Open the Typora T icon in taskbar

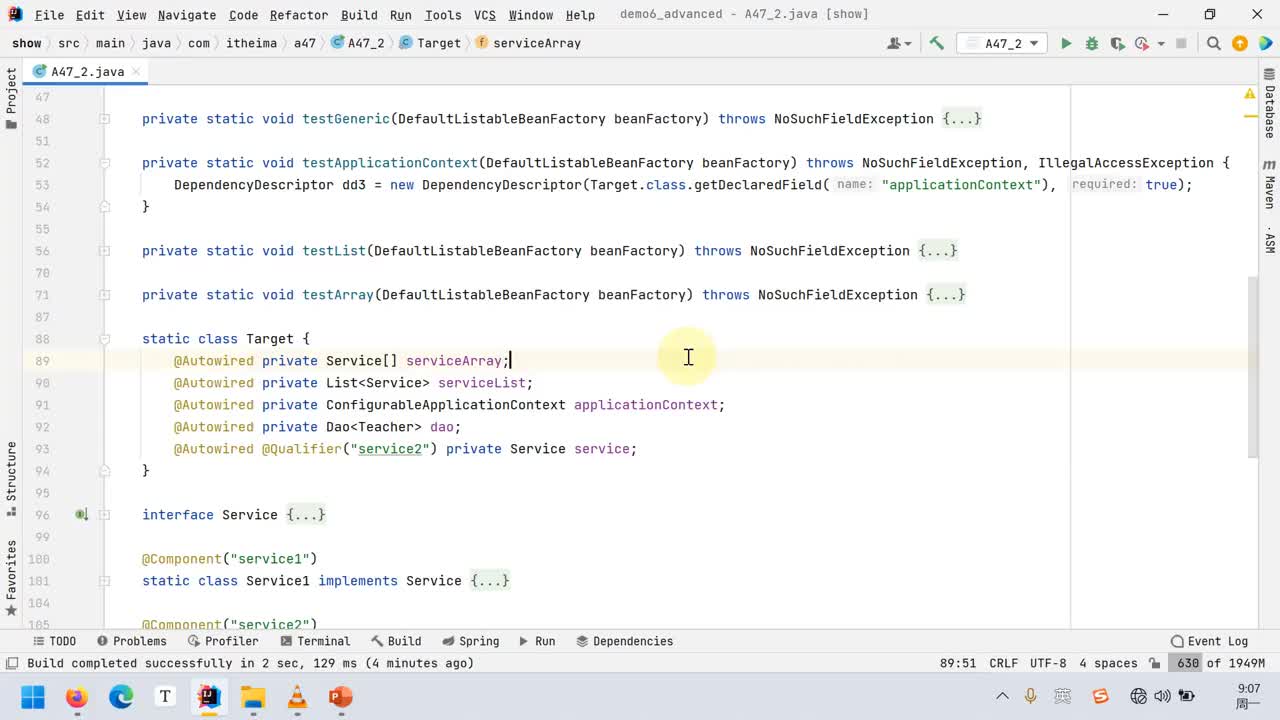coord(165,697)
